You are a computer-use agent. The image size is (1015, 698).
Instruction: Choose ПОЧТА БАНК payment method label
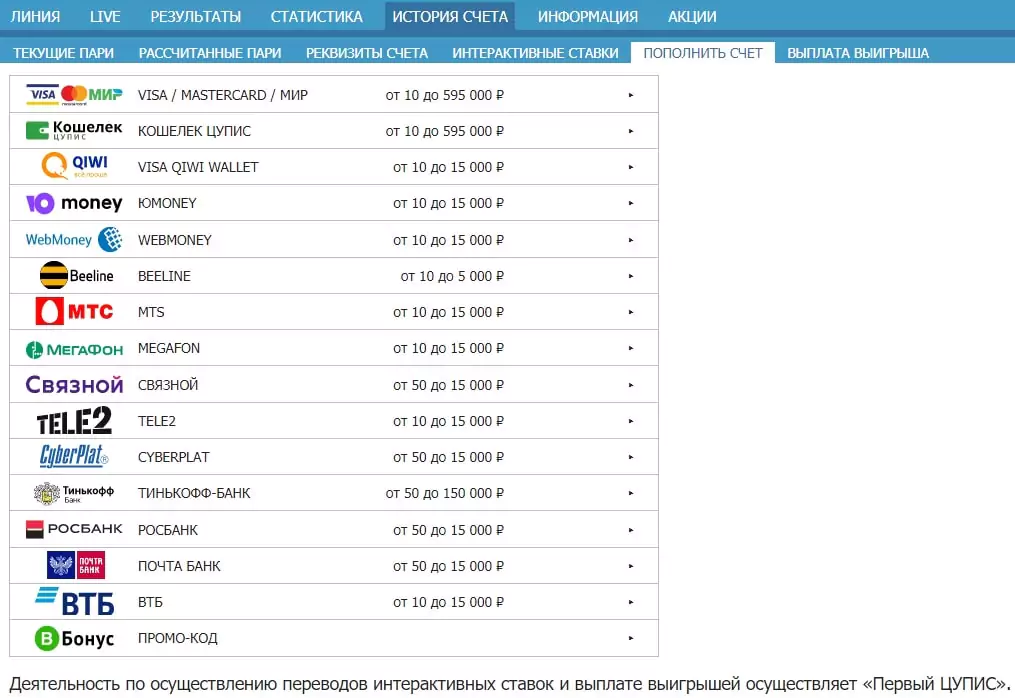pyautogui.click(x=179, y=567)
